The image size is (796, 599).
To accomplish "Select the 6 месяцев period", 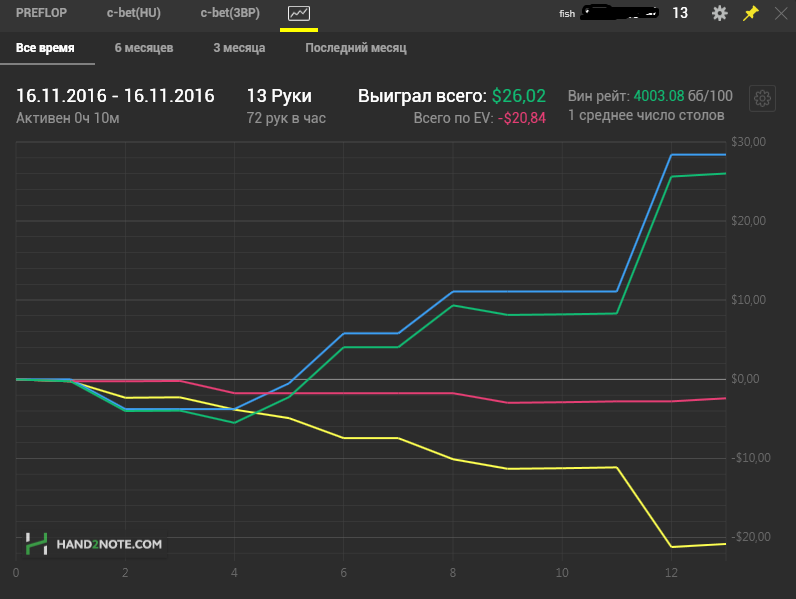I will 144,48.
